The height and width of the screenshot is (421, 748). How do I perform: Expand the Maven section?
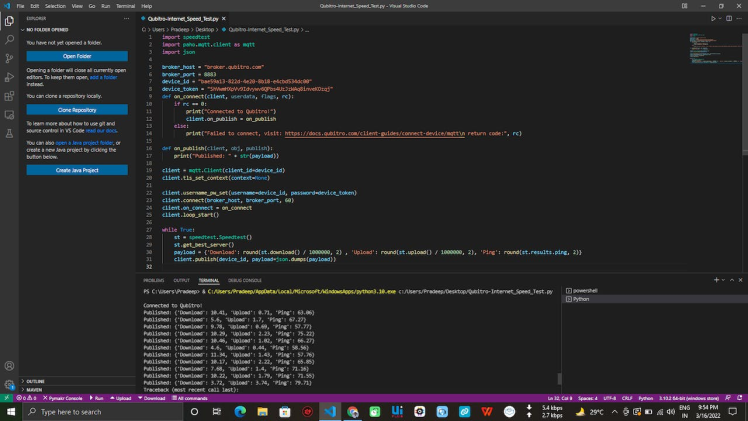(35, 390)
